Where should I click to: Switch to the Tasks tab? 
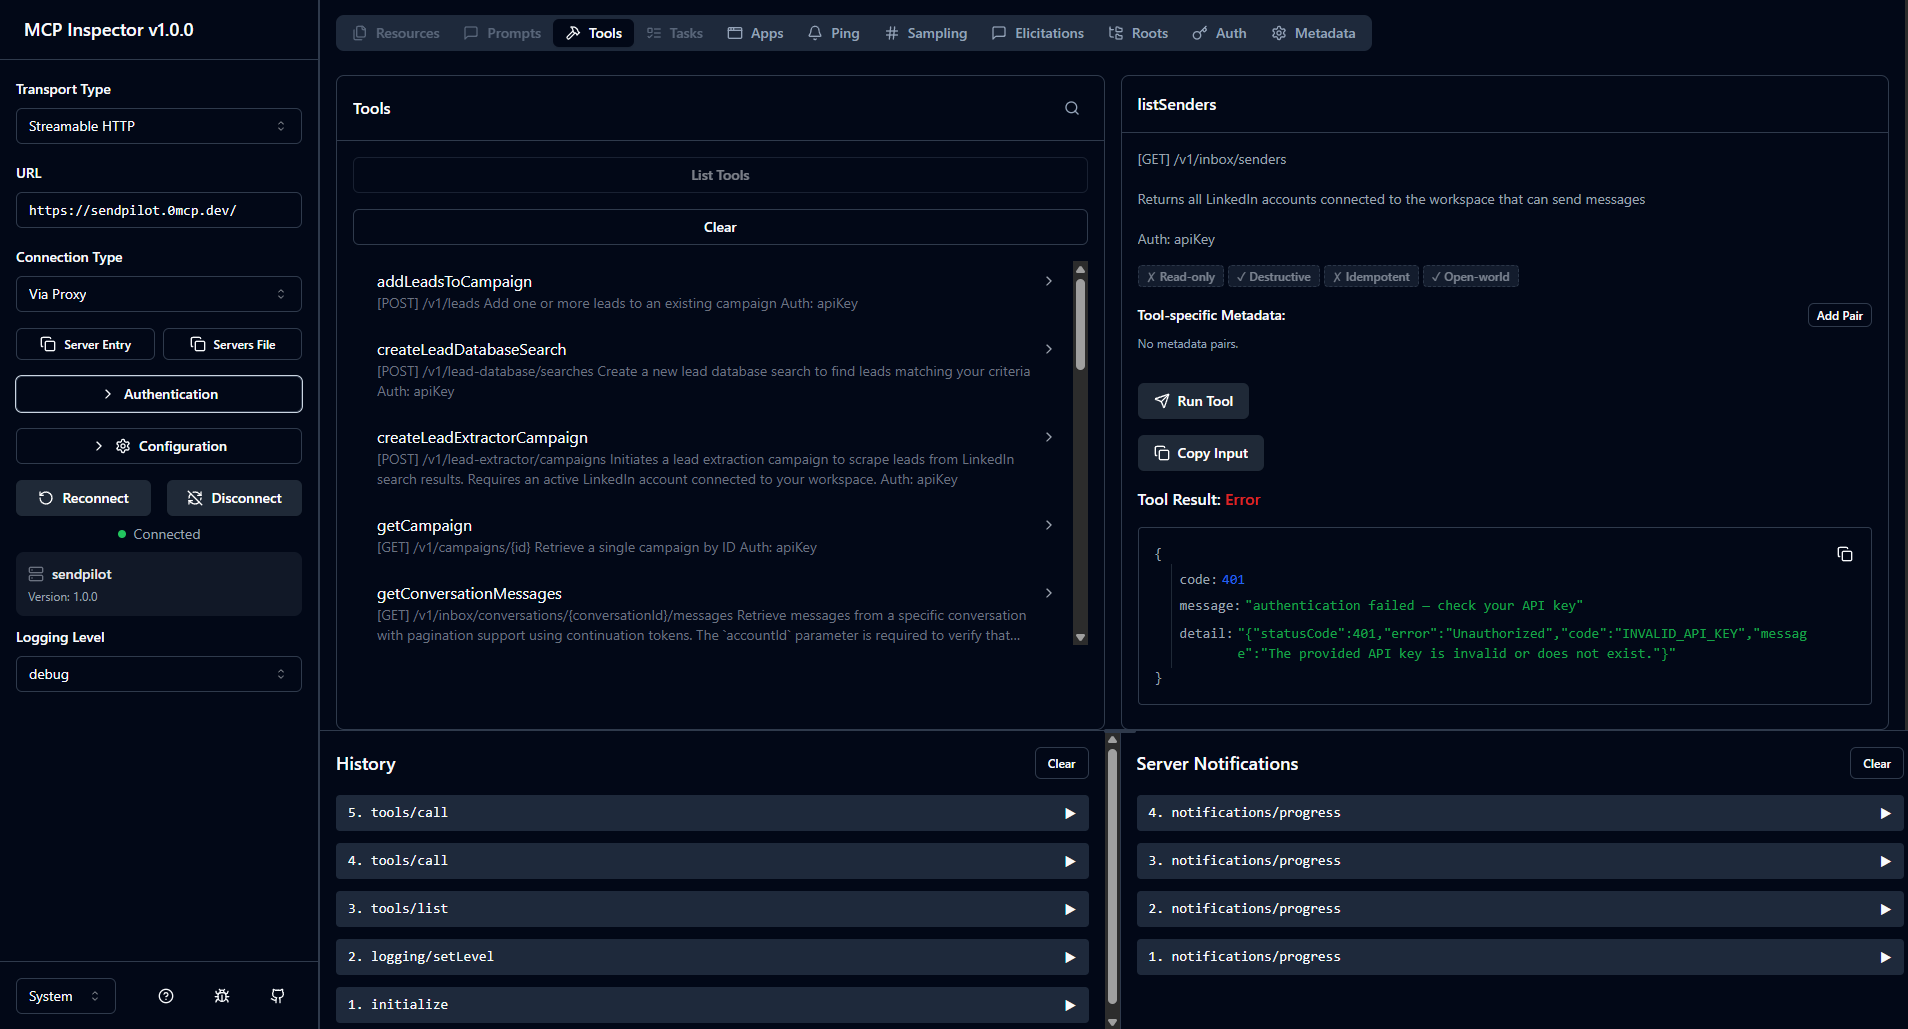point(675,33)
